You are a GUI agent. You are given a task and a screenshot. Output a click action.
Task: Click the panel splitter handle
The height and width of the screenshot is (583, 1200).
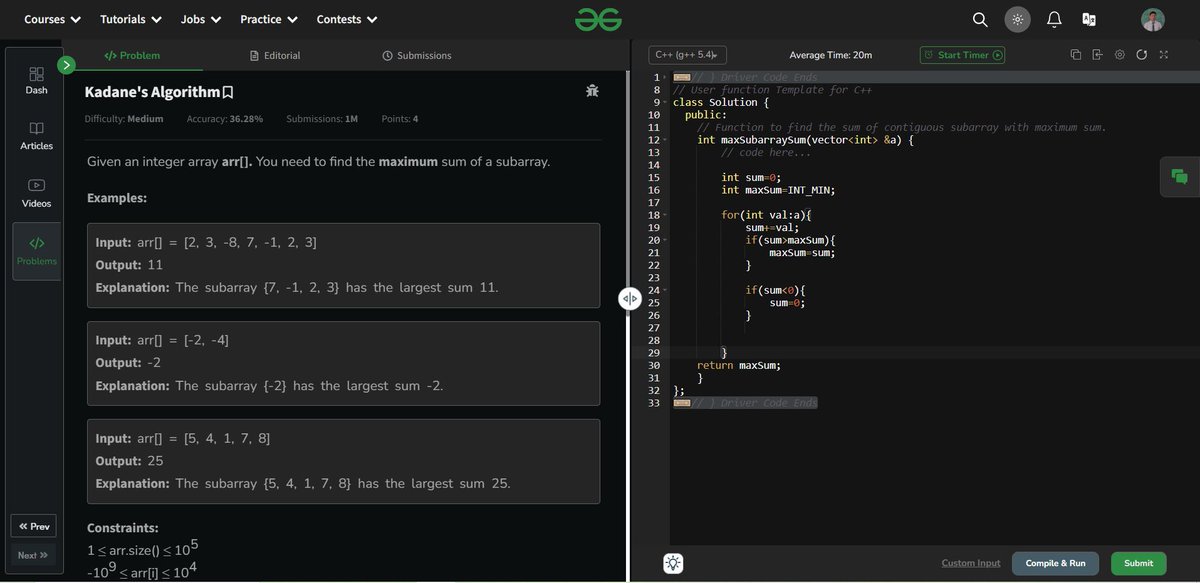click(629, 298)
